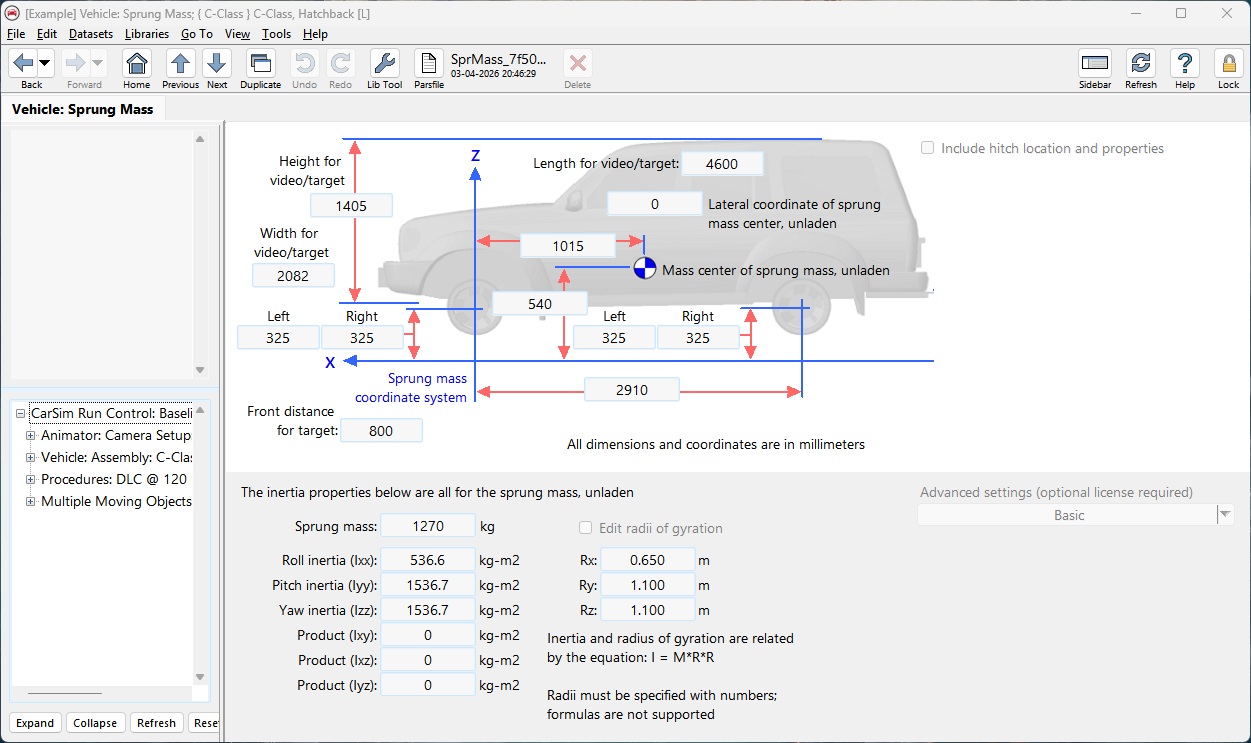Screen dimensions: 1251x743
Task: Open the Back button history dropdown arrow
Action: pos(45,64)
